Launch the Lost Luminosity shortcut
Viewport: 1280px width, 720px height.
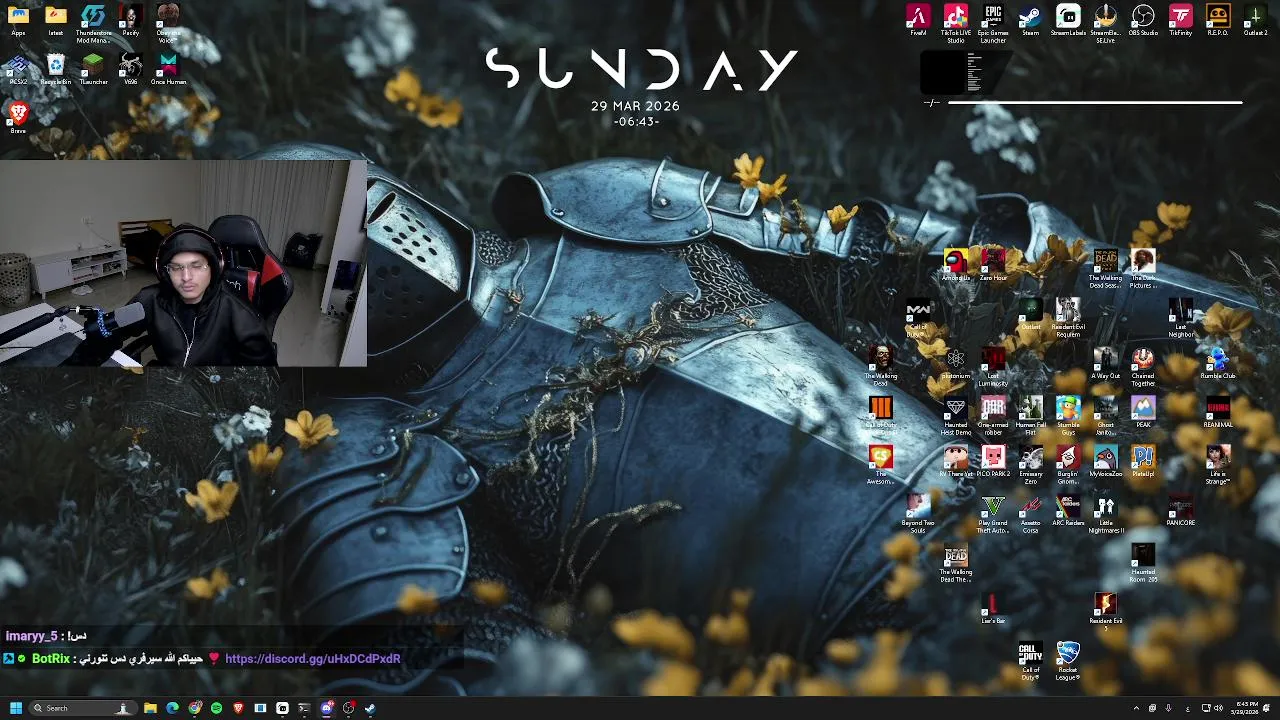993,366
